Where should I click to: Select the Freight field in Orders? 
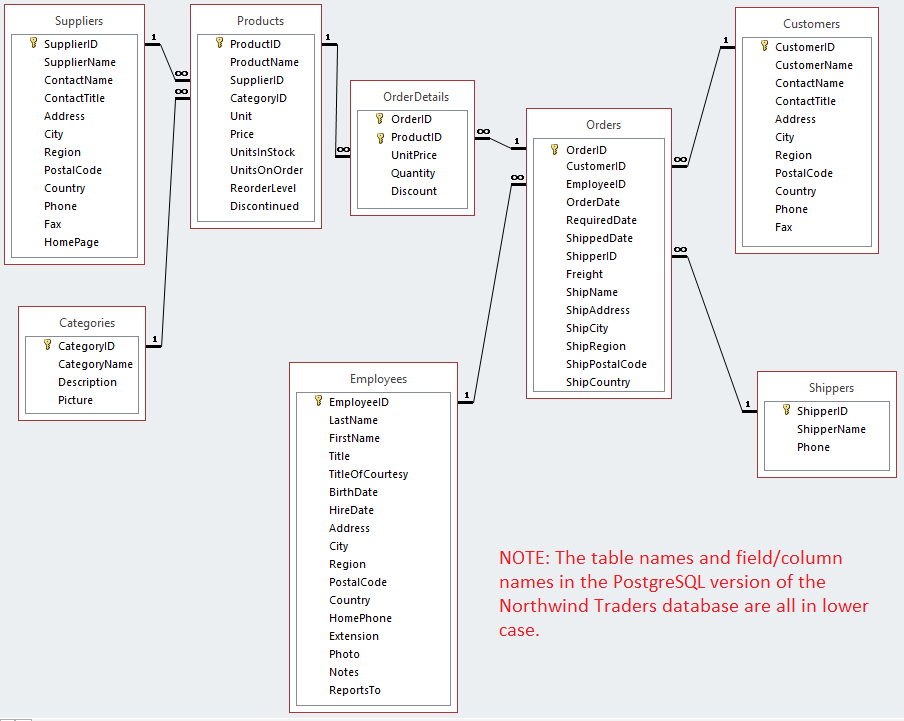[584, 274]
